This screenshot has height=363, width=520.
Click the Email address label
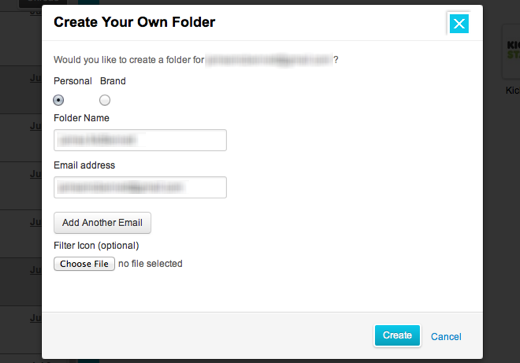pyautogui.click(x=84, y=165)
